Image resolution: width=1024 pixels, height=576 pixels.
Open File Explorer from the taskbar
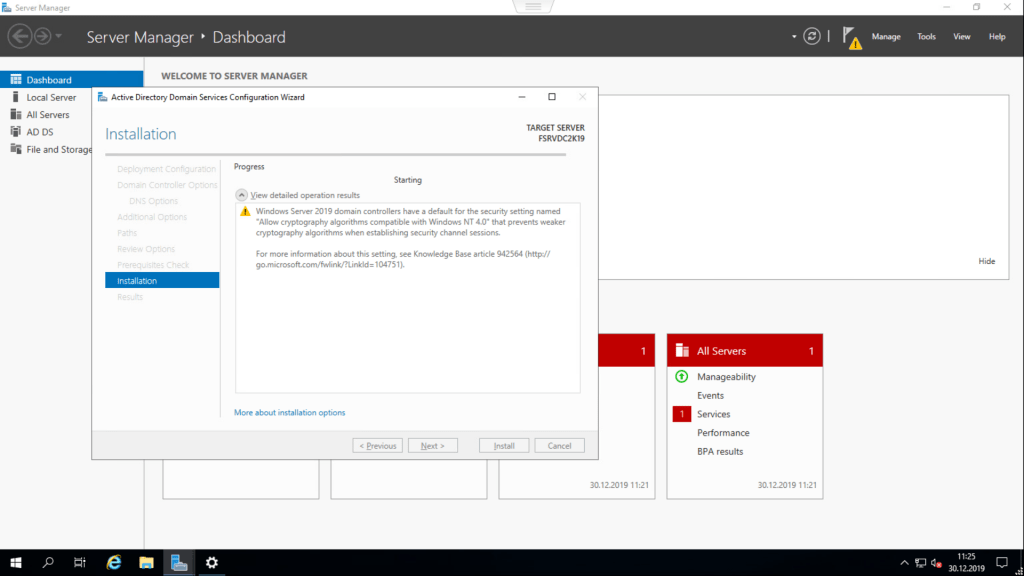[x=146, y=562]
